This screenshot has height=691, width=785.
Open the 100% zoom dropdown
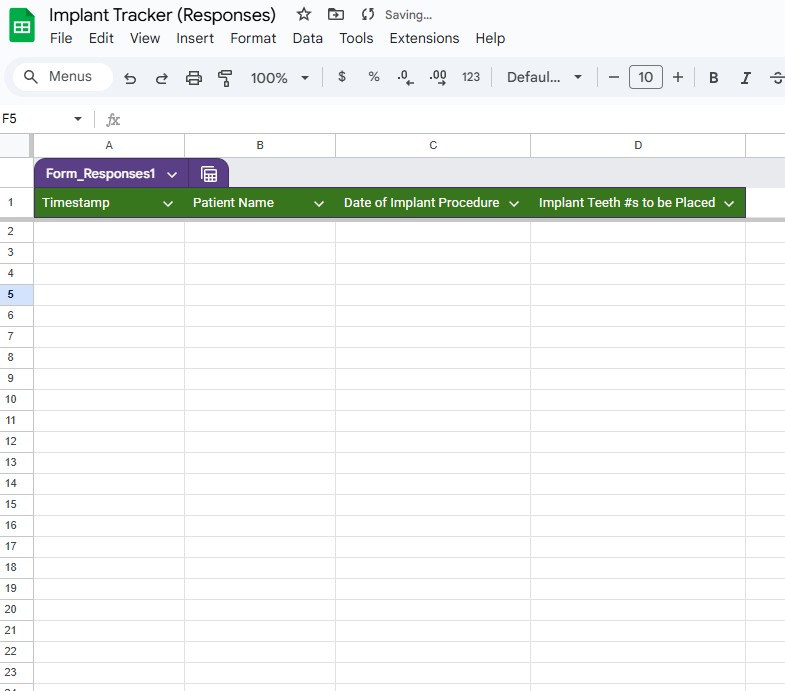280,78
